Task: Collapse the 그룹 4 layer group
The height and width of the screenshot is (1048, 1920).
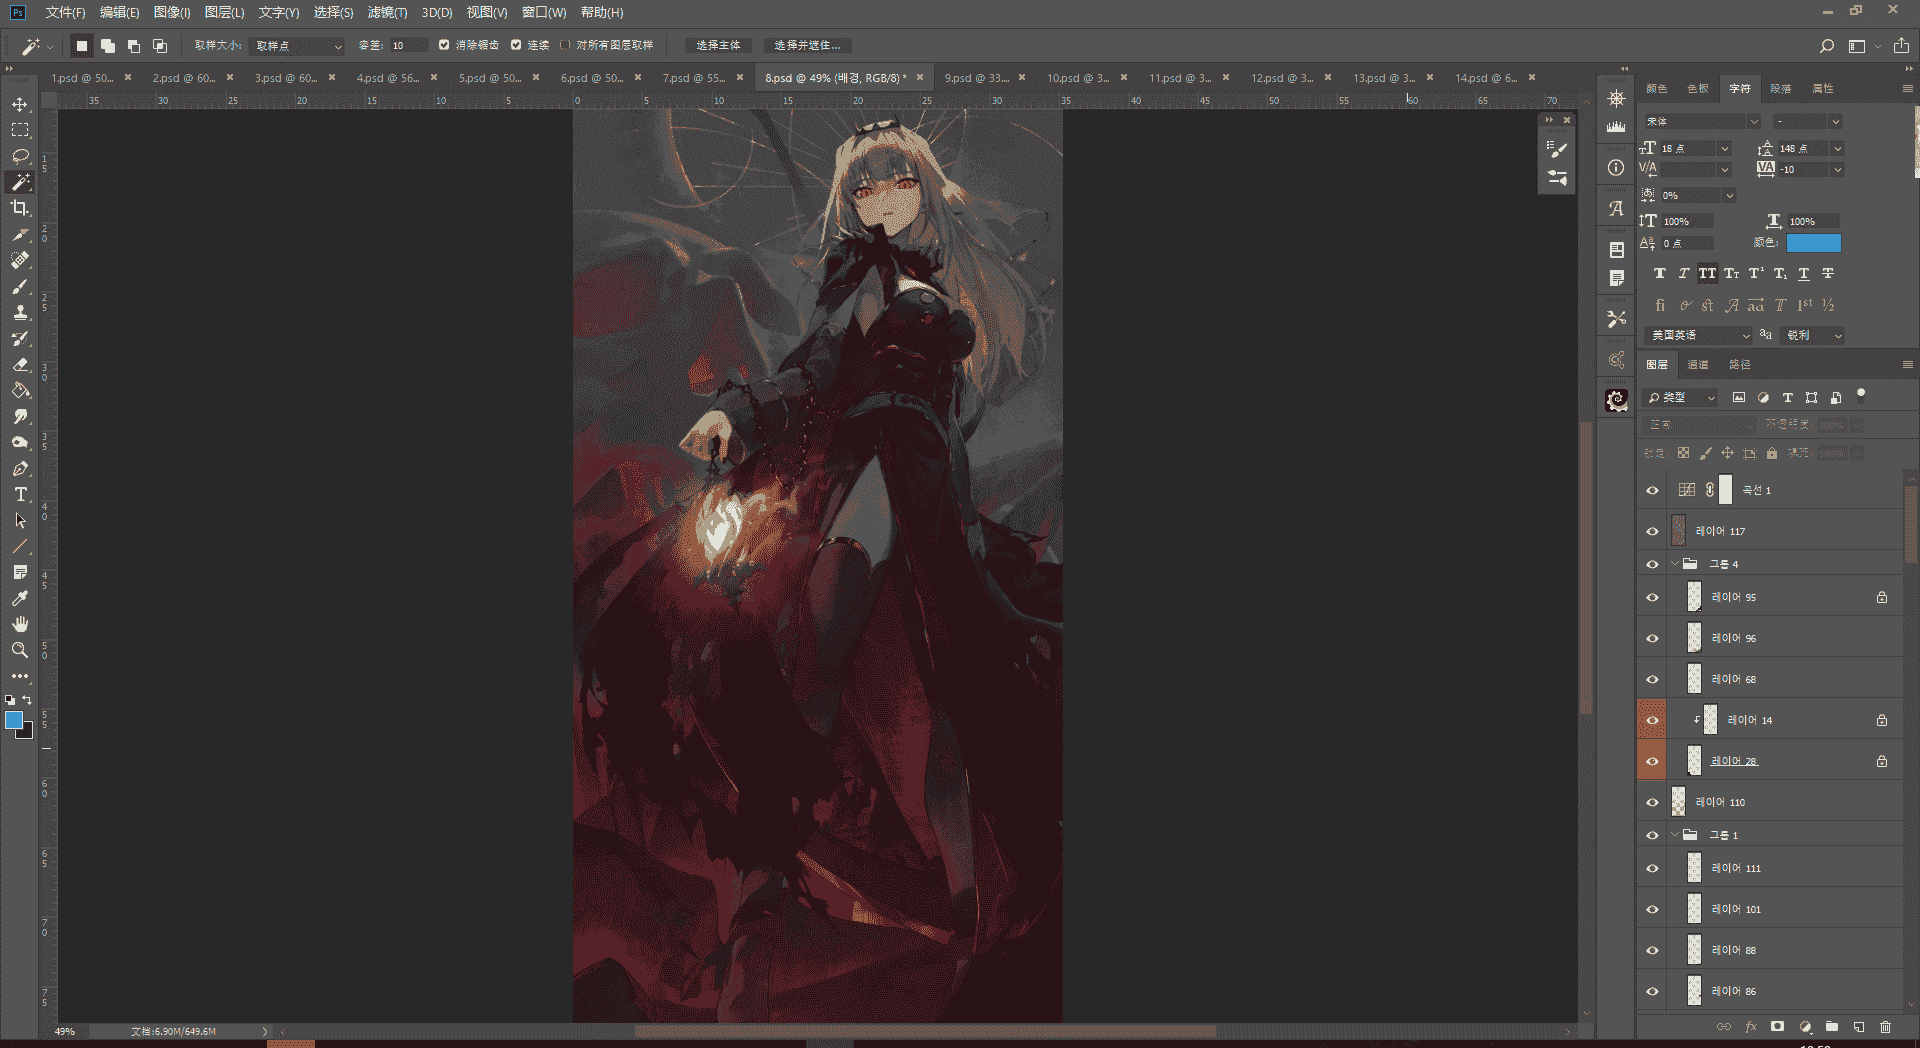Action: (x=1675, y=564)
